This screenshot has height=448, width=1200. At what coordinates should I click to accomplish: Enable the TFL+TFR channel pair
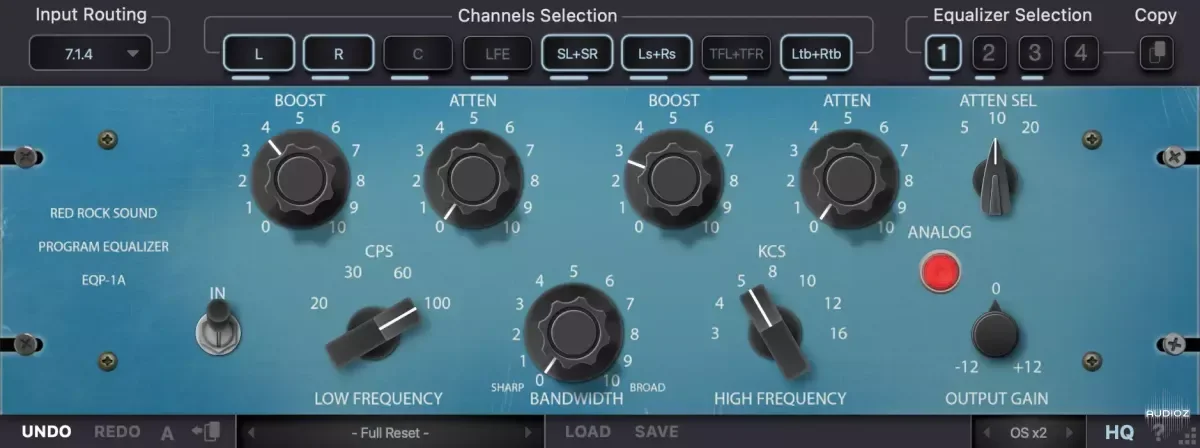click(x=736, y=53)
